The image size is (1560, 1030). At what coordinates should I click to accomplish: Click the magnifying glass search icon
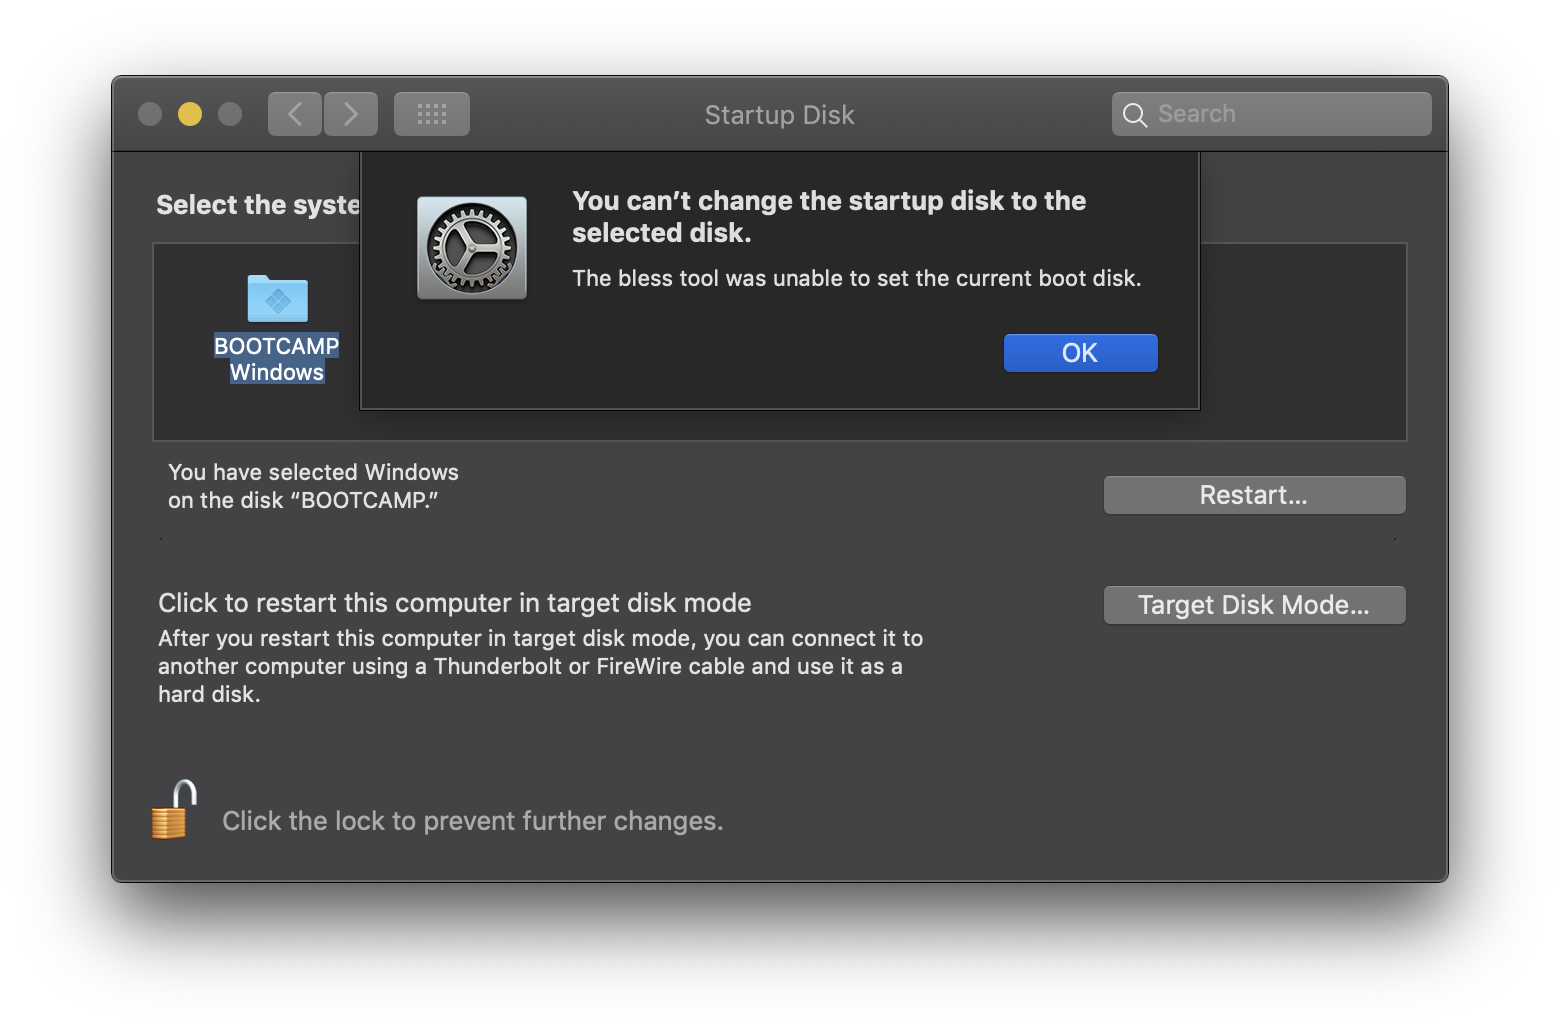click(1134, 115)
